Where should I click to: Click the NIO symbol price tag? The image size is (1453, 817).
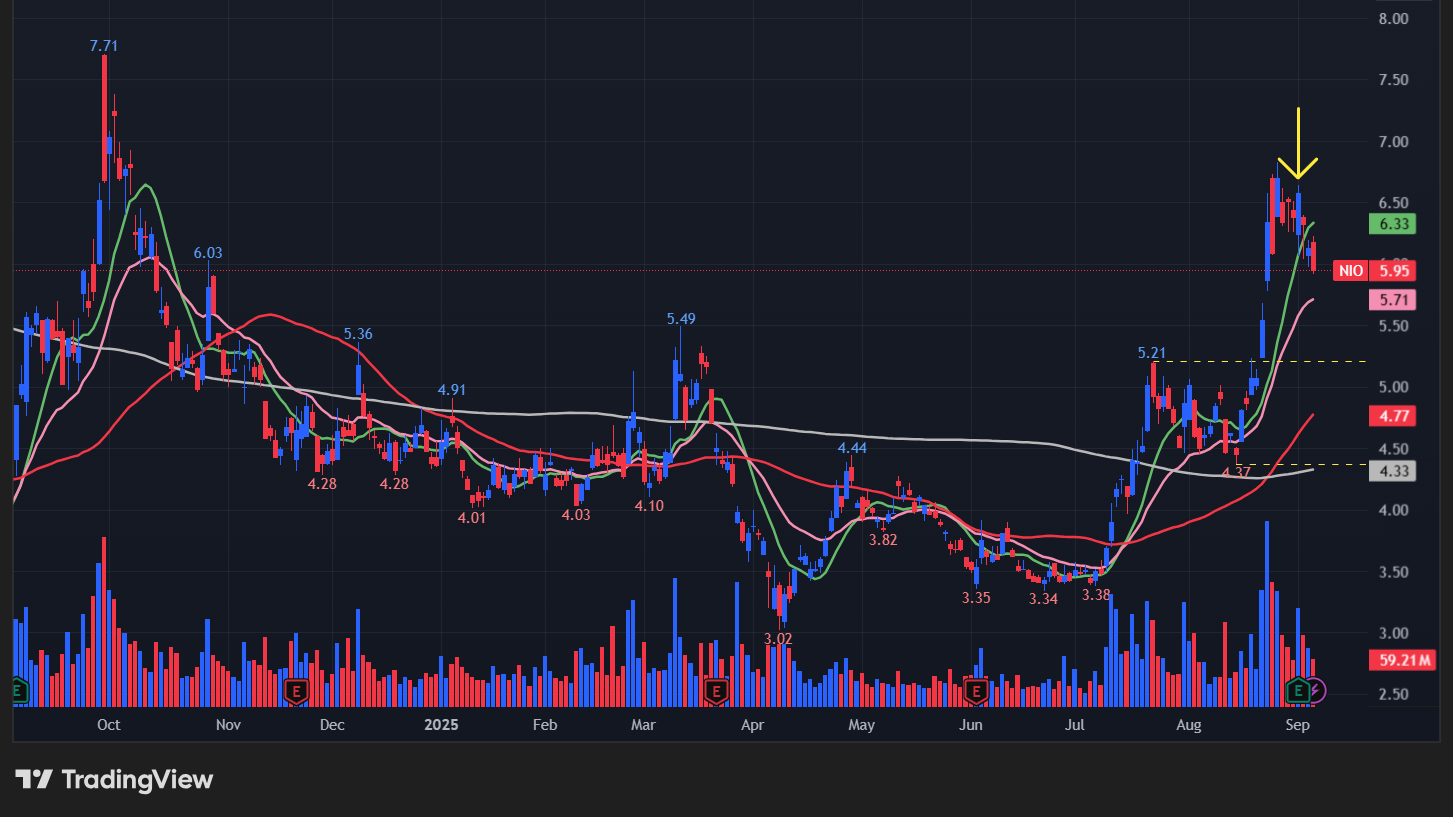click(x=1351, y=270)
